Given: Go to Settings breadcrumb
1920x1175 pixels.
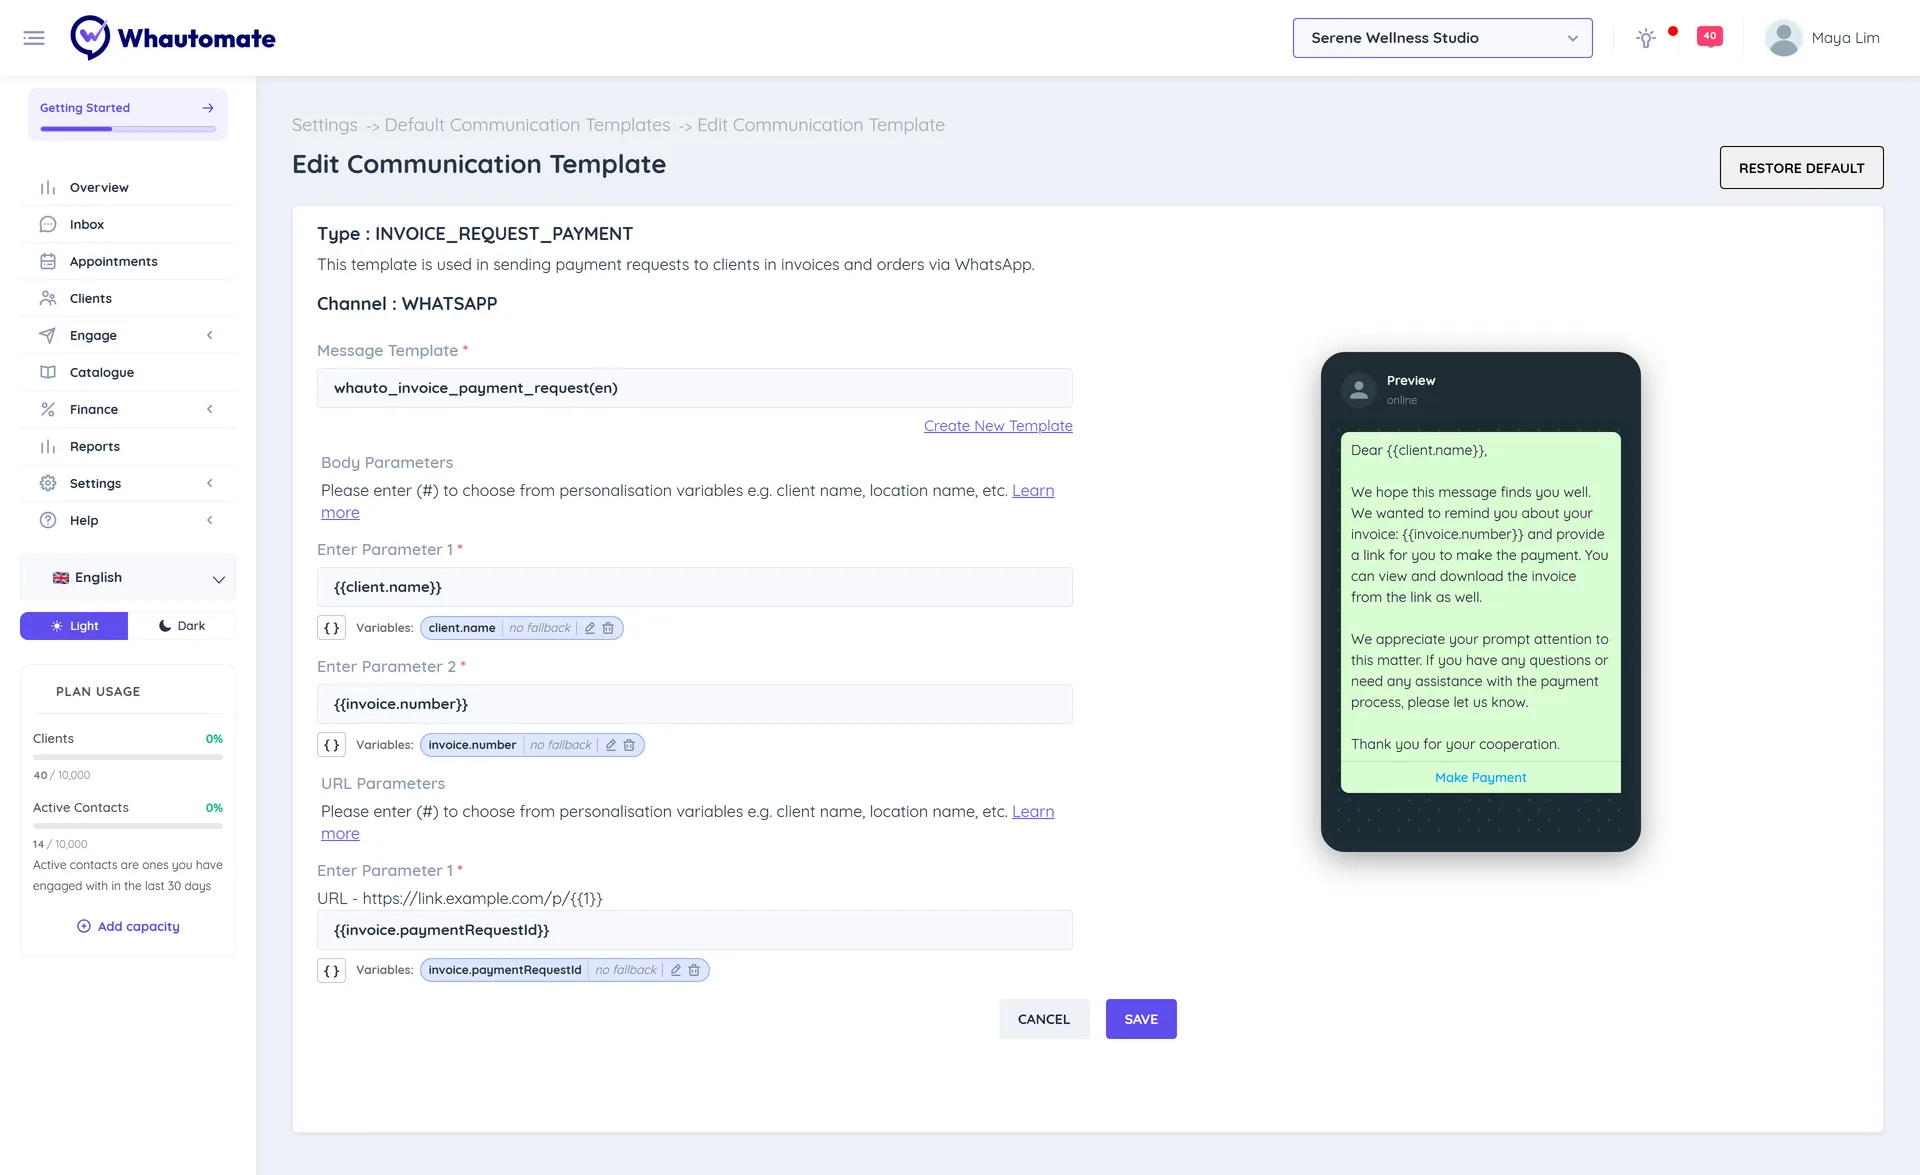Looking at the screenshot, I should (324, 125).
